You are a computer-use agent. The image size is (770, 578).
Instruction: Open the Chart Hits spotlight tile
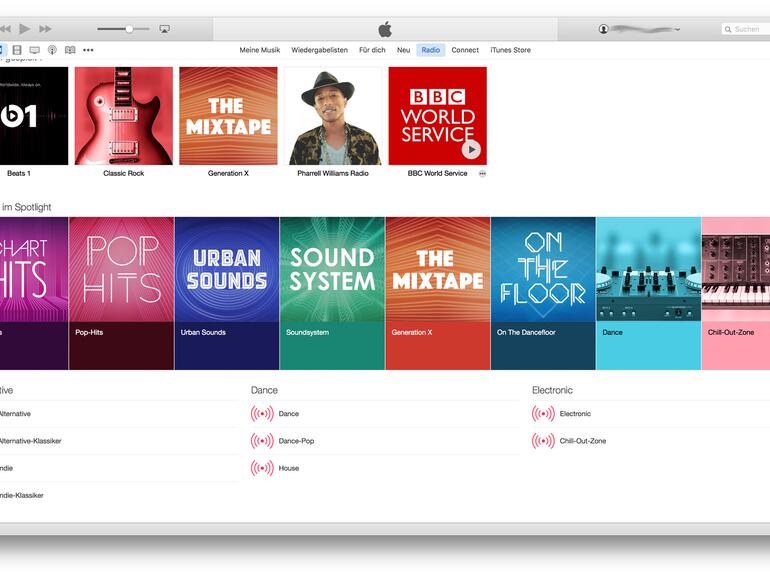[34, 293]
